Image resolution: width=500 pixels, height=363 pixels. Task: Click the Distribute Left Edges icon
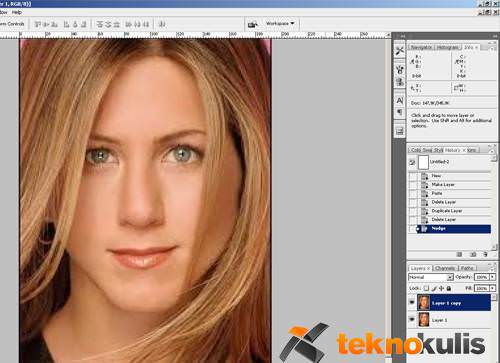129,24
